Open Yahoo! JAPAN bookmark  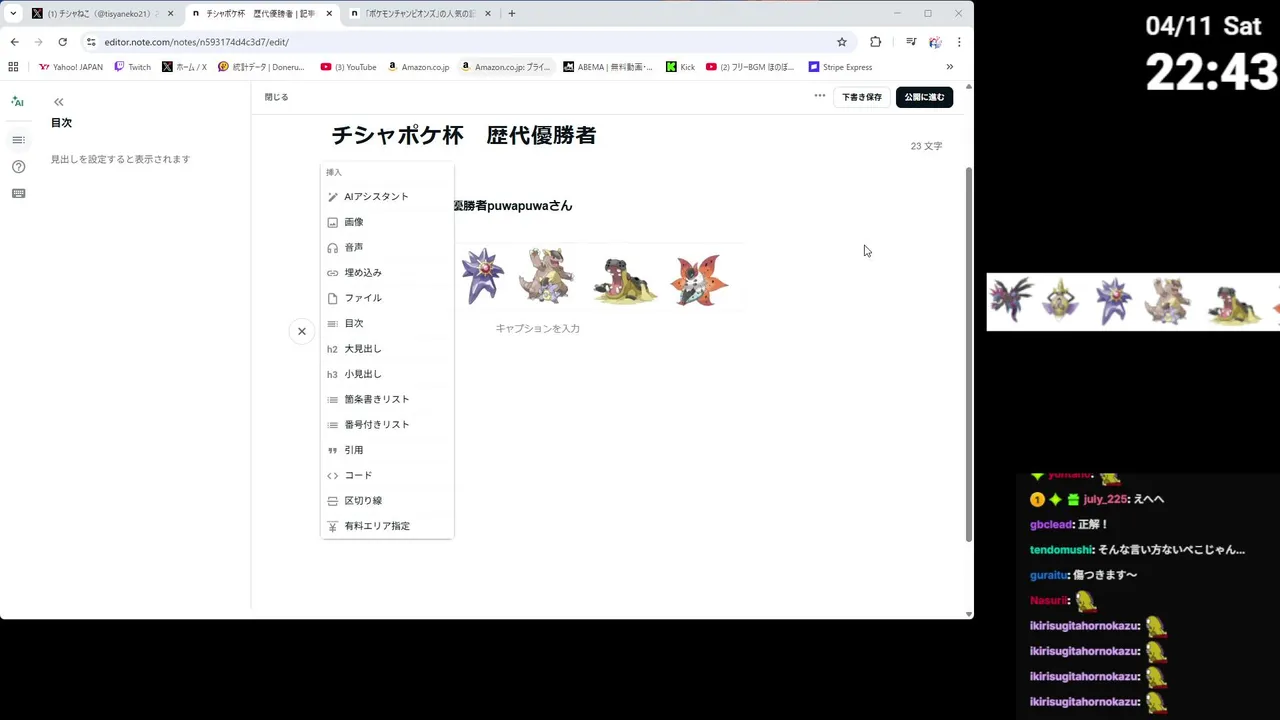tap(71, 67)
